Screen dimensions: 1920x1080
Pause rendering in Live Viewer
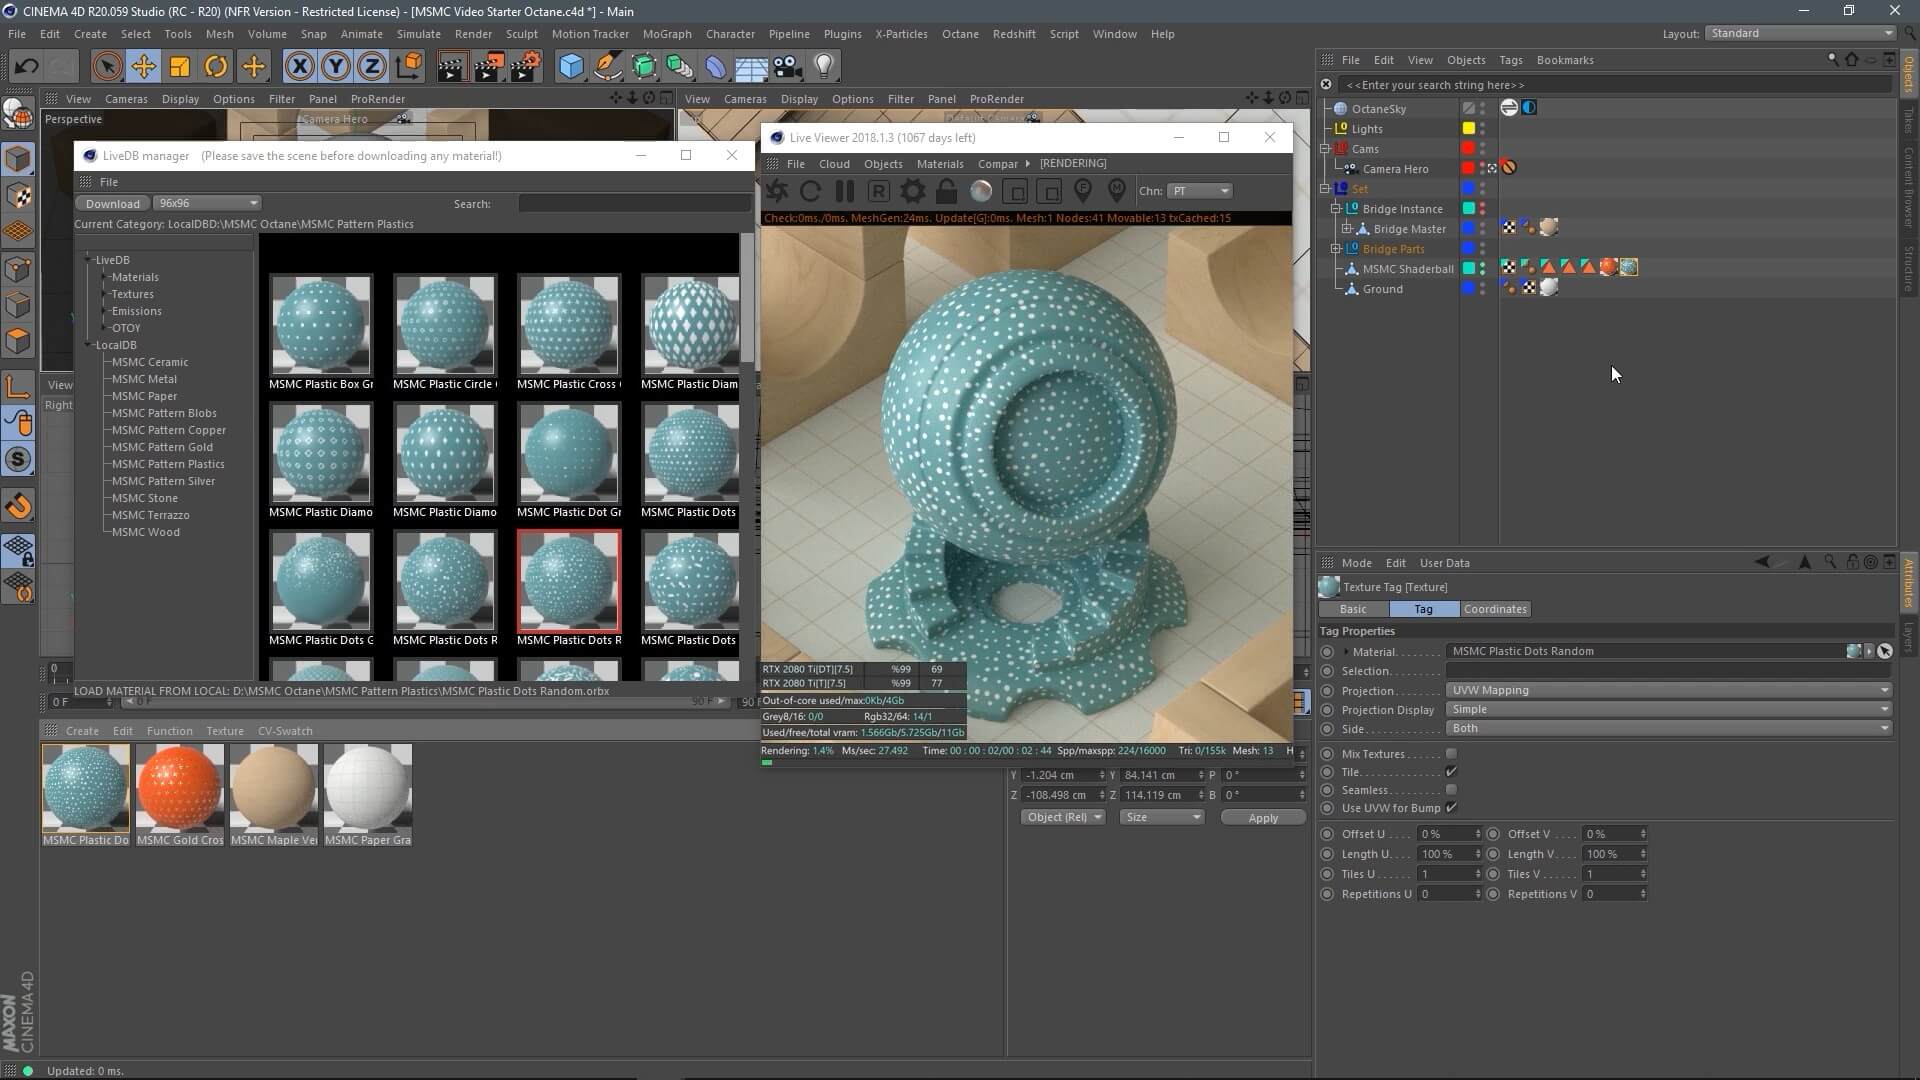coord(845,191)
